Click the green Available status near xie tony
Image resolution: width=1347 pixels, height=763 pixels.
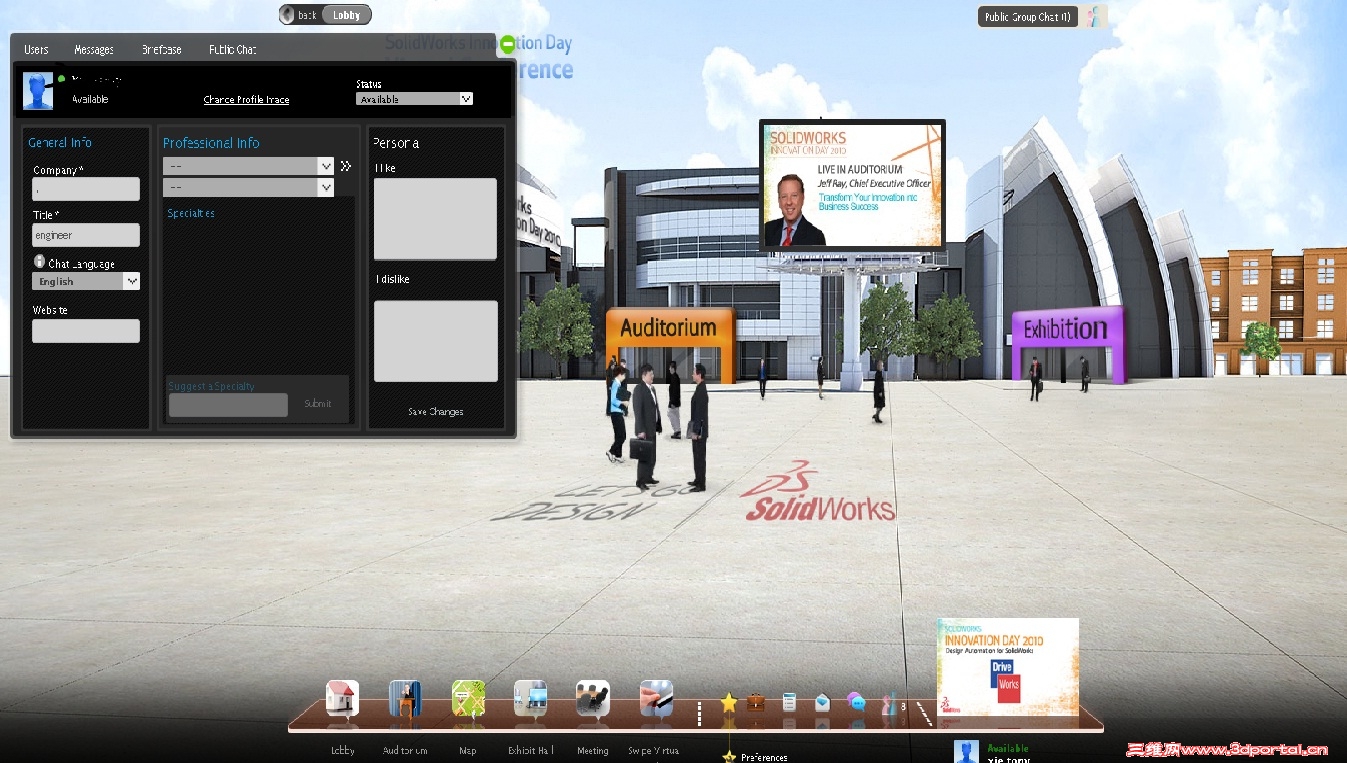click(x=1008, y=748)
